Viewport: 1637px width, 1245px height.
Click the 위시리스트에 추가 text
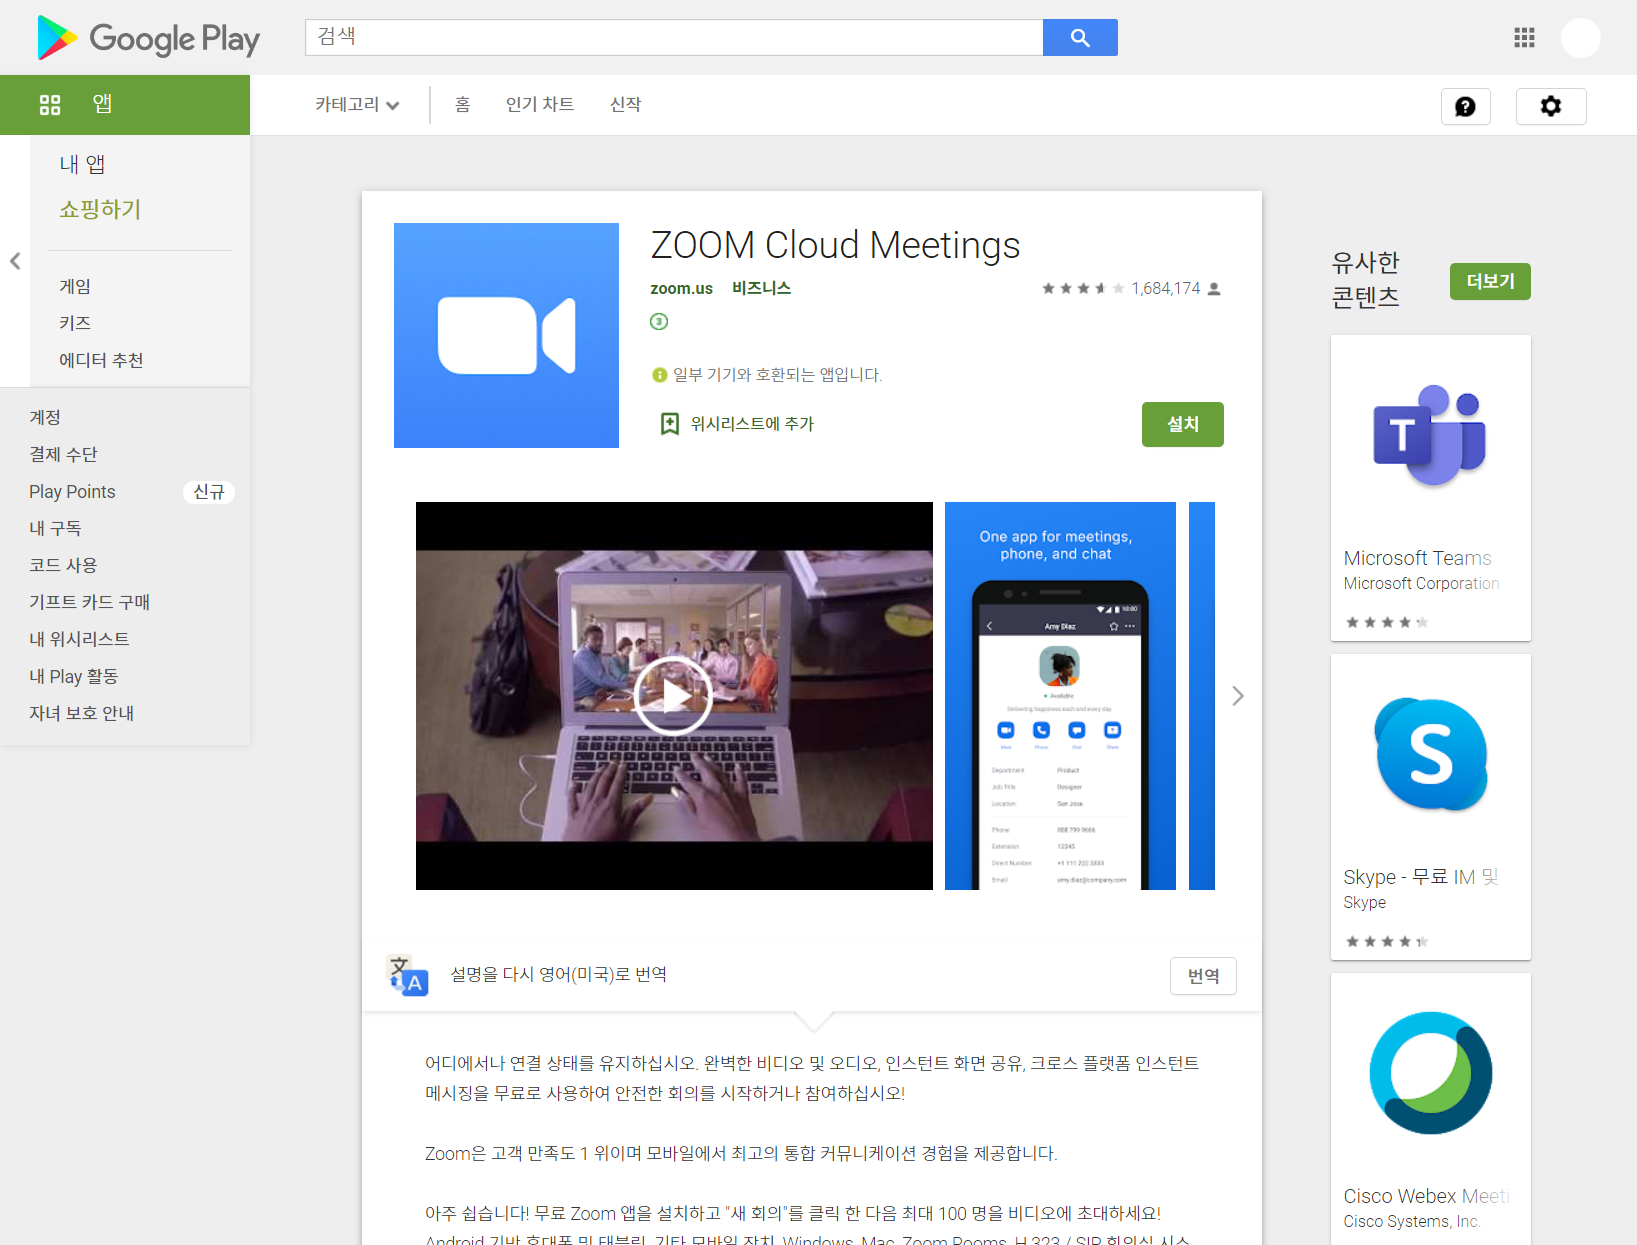pos(752,424)
